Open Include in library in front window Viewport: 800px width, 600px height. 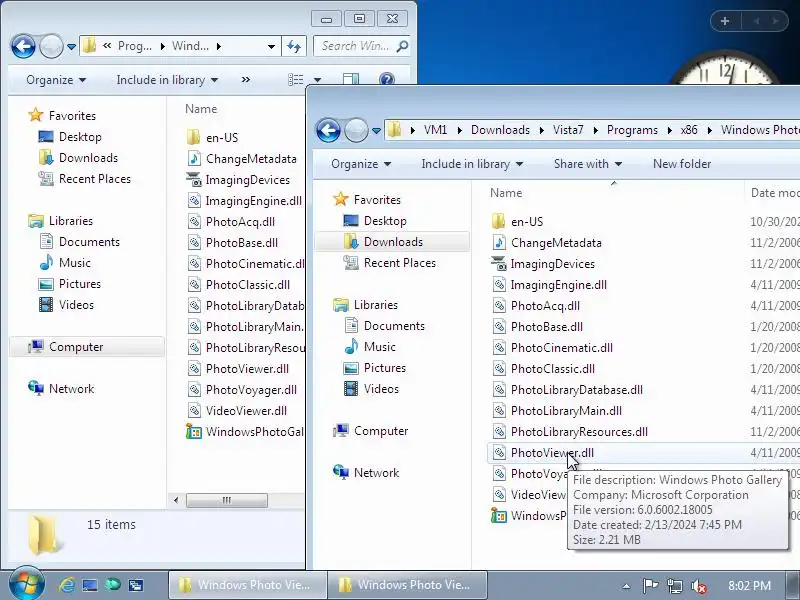[472, 164]
